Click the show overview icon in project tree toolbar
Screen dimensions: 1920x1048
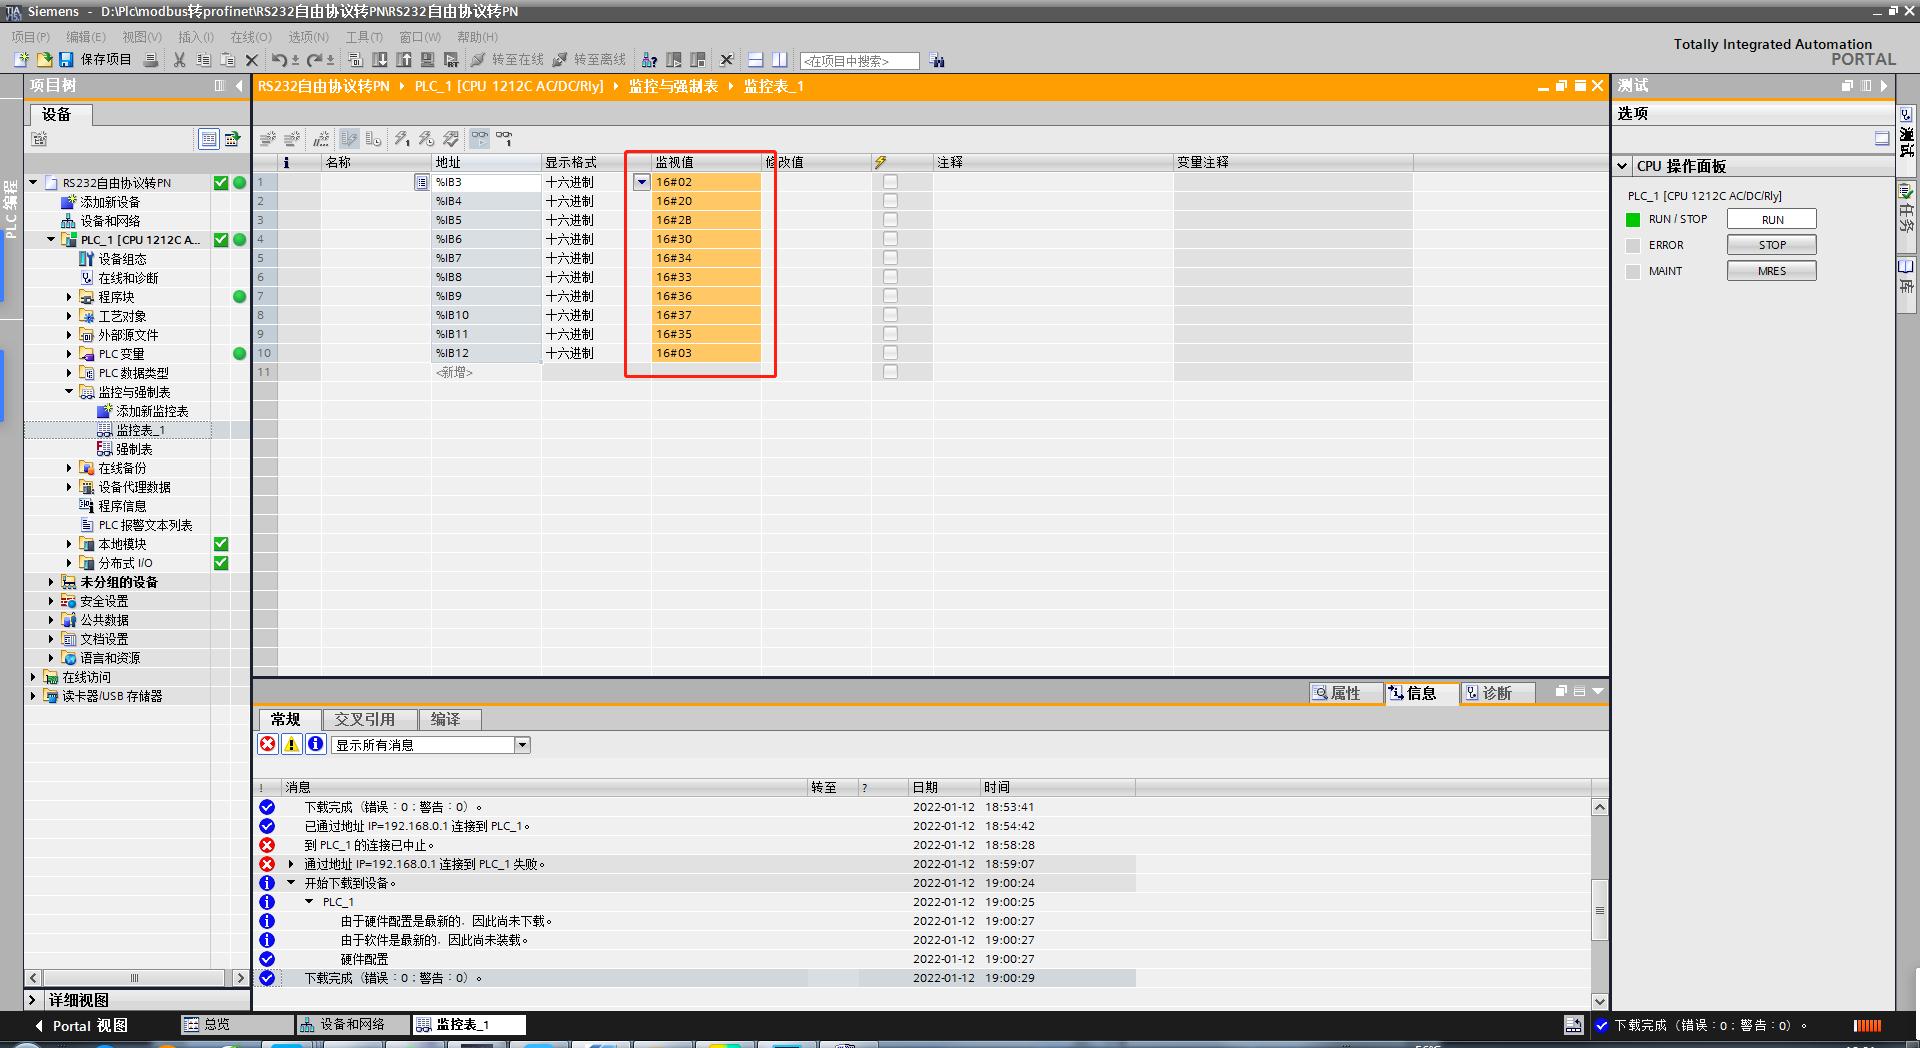coord(209,139)
